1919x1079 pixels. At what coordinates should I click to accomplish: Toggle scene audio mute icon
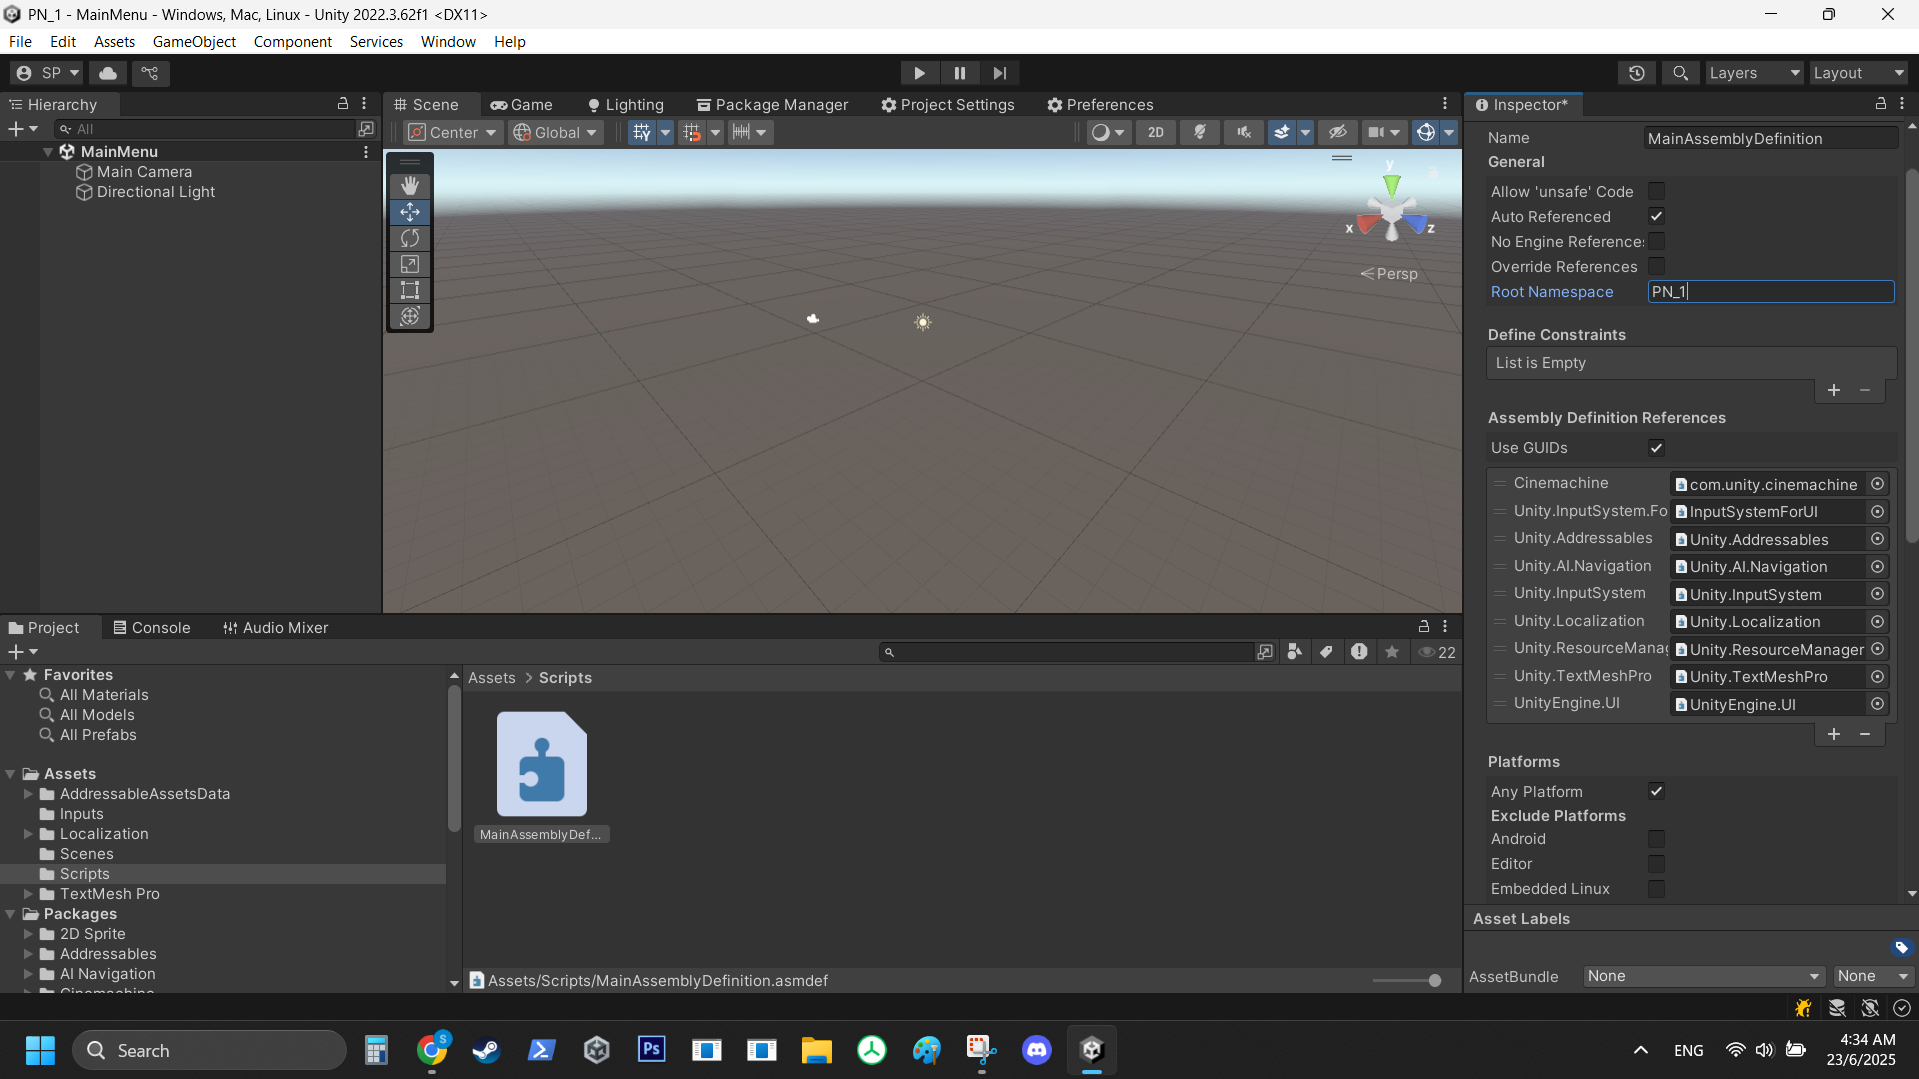point(1244,132)
